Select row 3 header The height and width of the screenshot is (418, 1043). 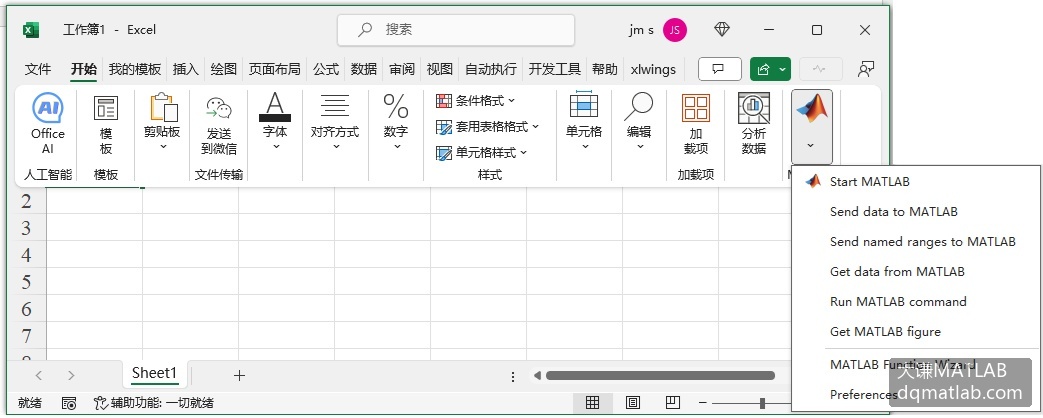(27, 228)
